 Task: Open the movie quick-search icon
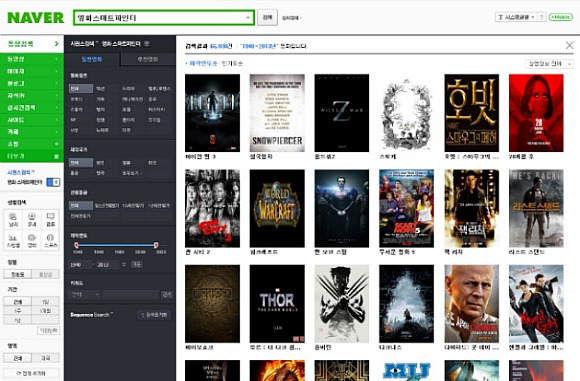click(x=32, y=241)
